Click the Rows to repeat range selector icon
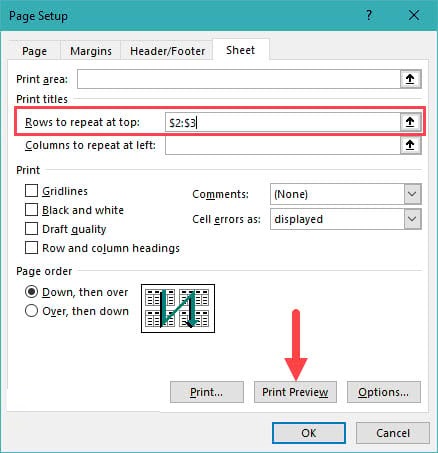The image size is (438, 453). point(410,122)
